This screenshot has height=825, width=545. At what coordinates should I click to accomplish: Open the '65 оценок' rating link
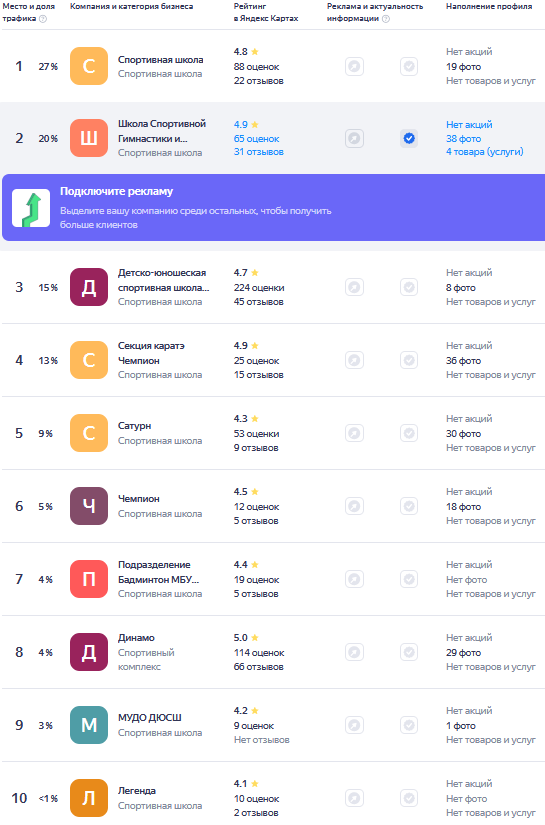(256, 139)
